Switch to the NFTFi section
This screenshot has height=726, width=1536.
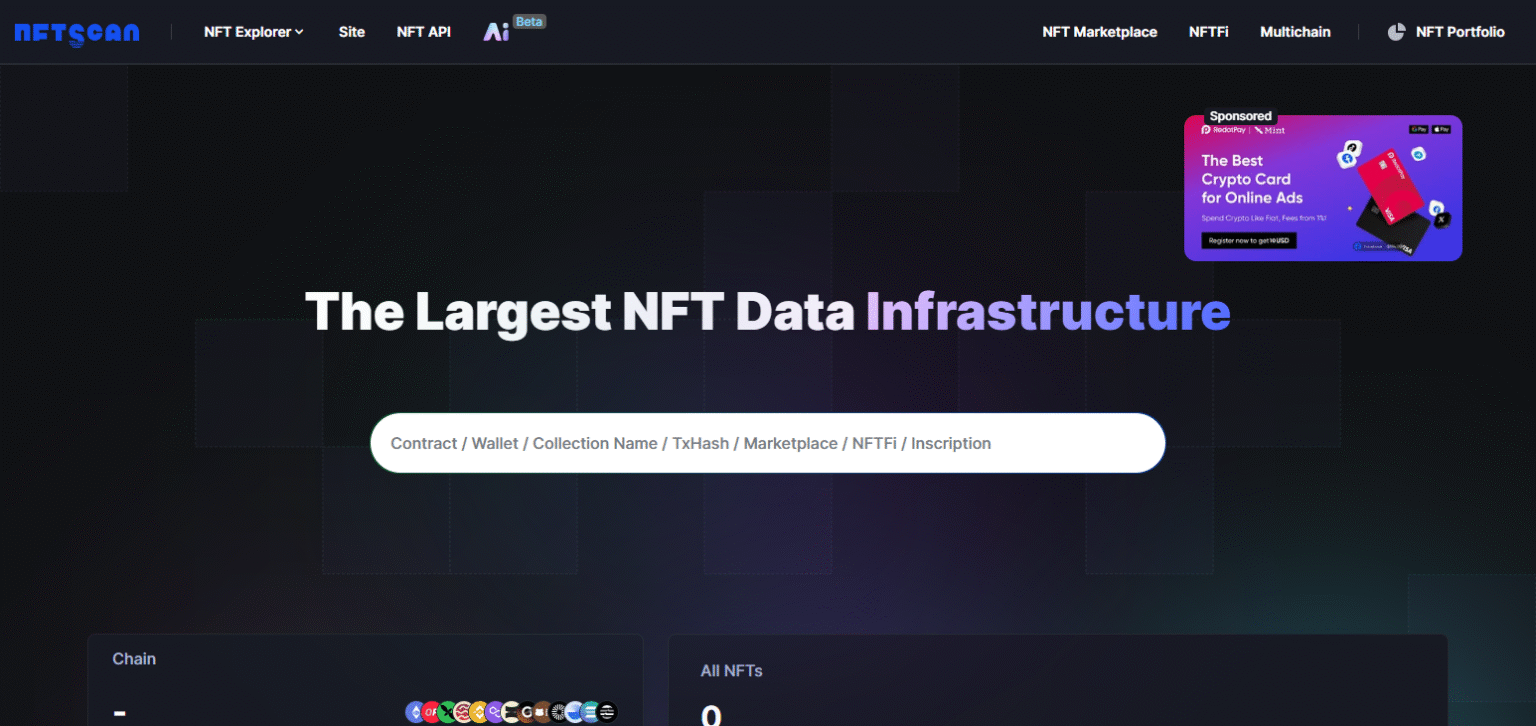(1208, 31)
